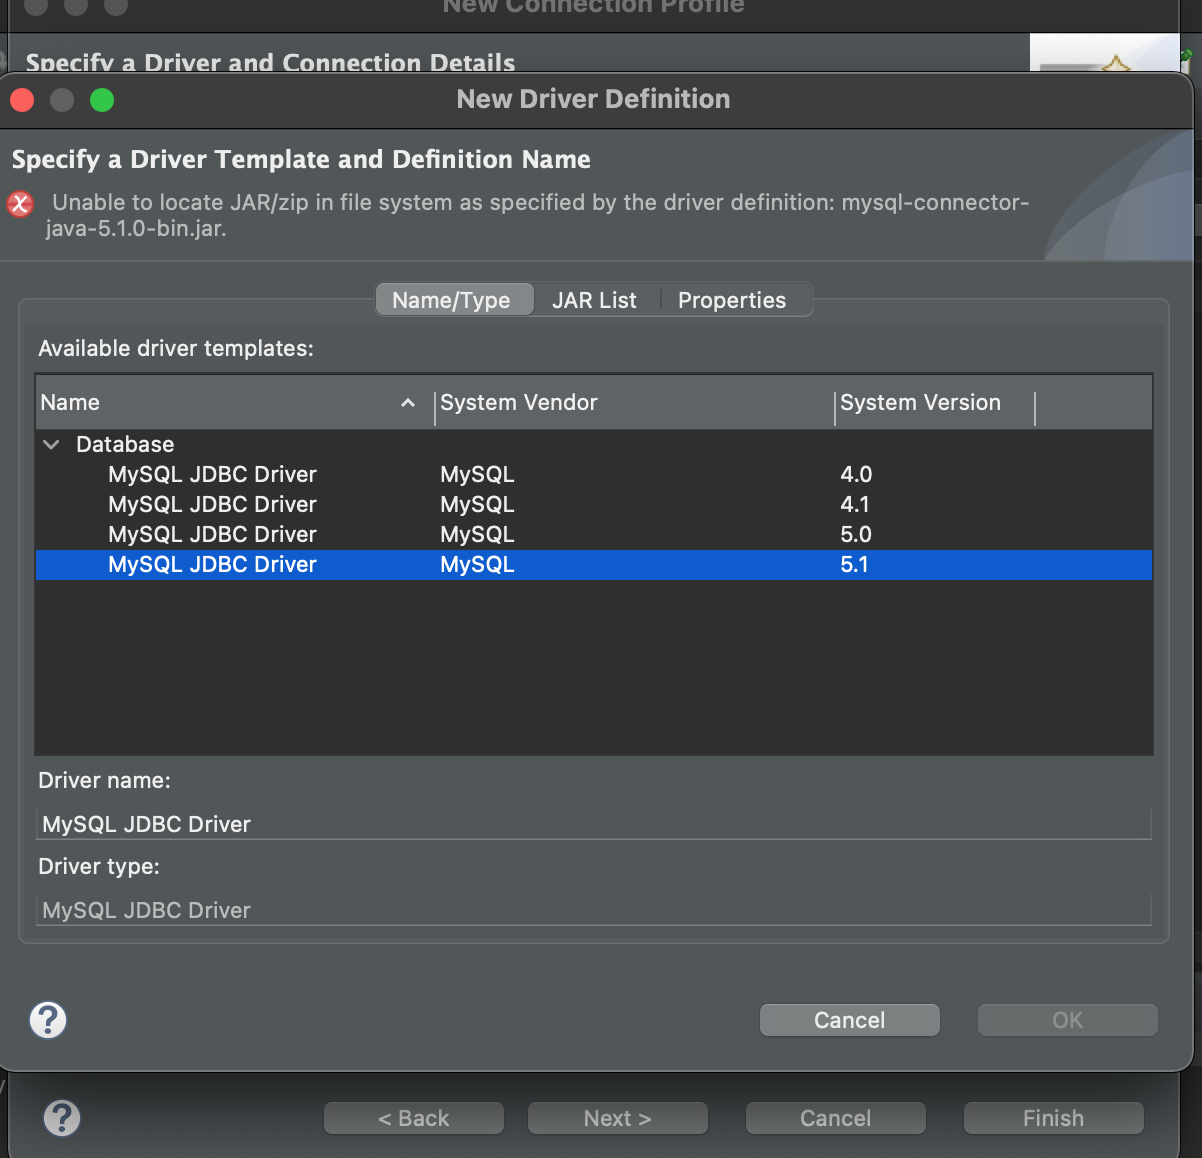Image resolution: width=1202 pixels, height=1158 pixels.
Task: Cancel the New Driver Definition dialog
Action: click(850, 1020)
